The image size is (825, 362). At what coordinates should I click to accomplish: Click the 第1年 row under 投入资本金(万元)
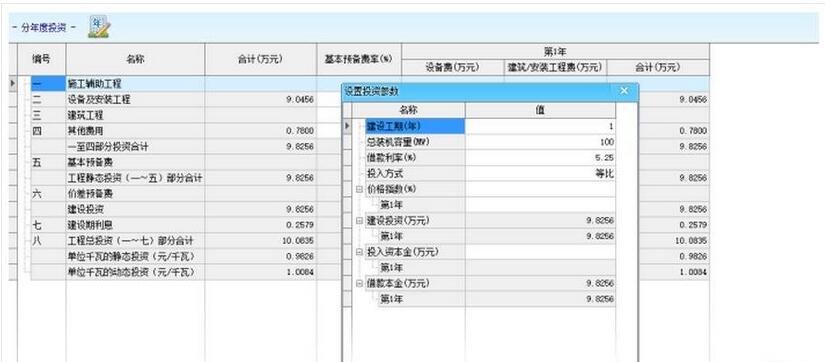pyautogui.click(x=421, y=268)
